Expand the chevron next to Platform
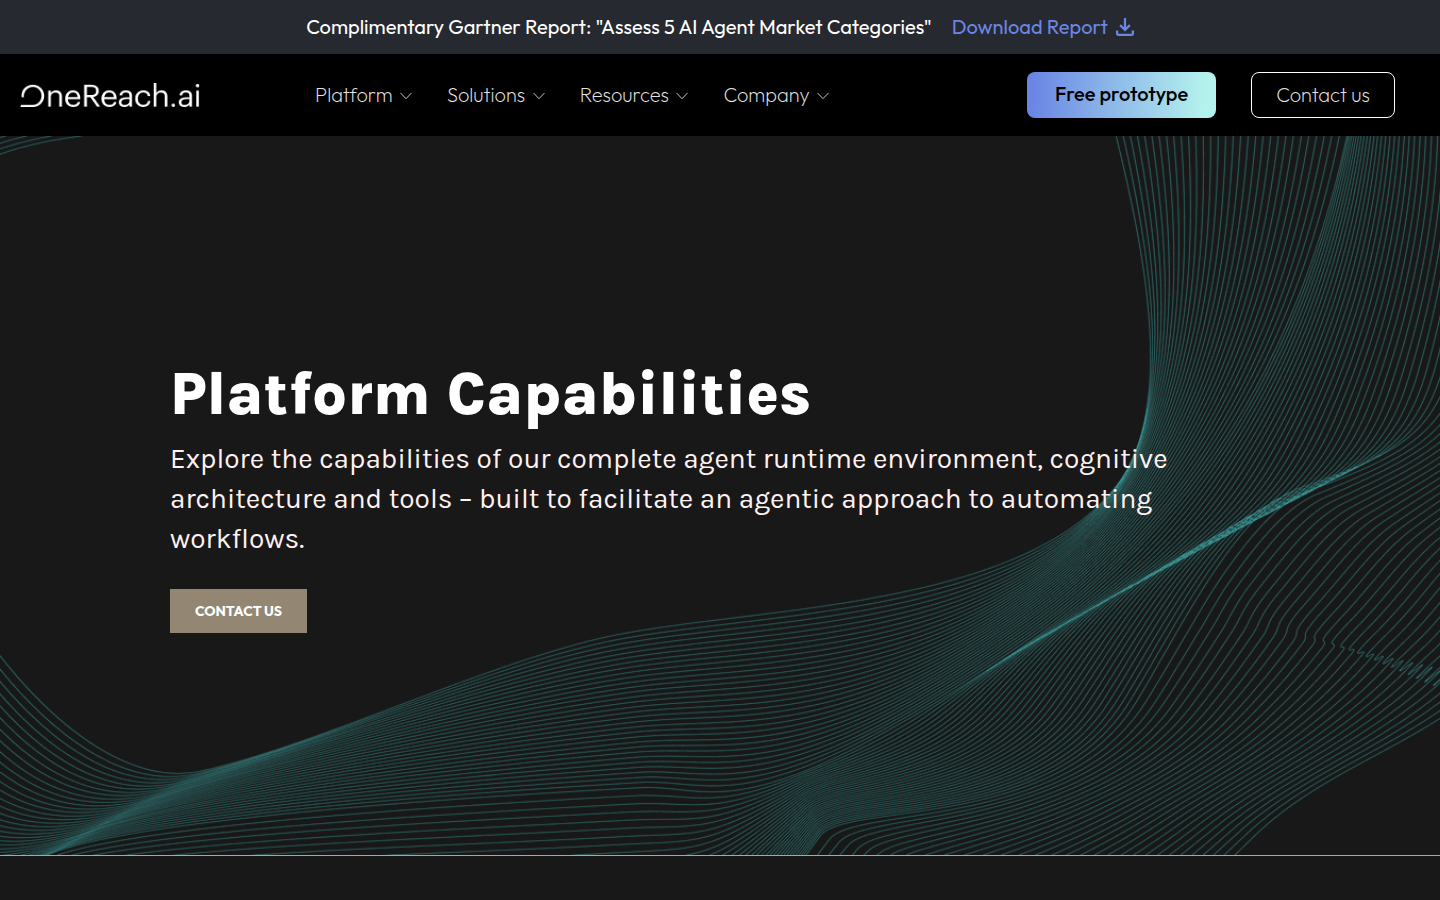The image size is (1440, 900). click(x=406, y=96)
